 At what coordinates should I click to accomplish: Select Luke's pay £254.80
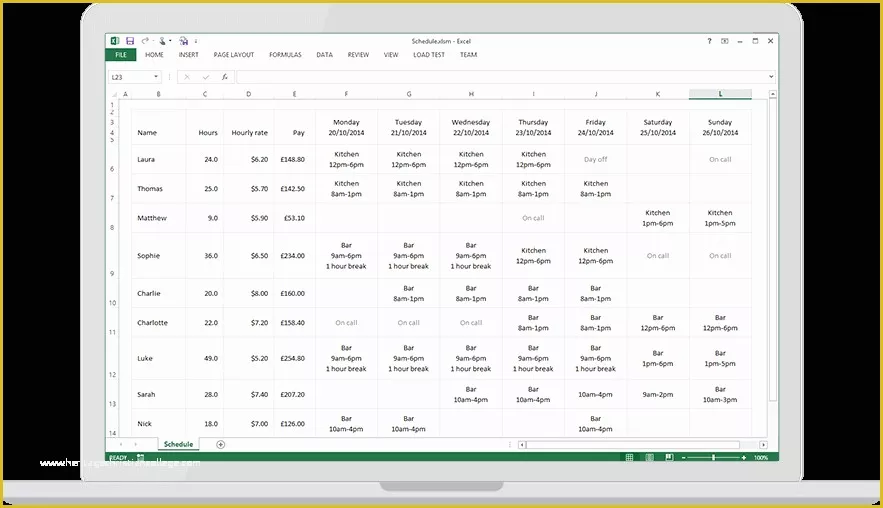295,358
